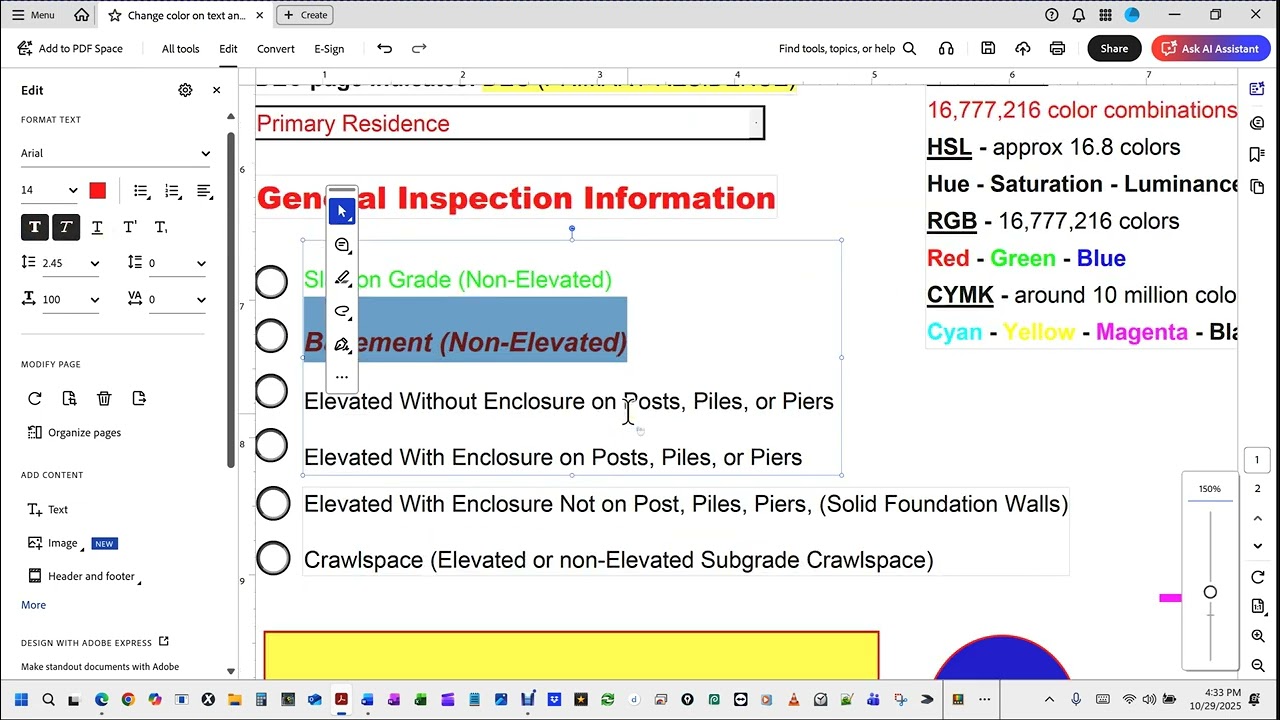Viewport: 1280px width, 720px height.
Task: Go to the Home icon
Action: [x=81, y=15]
